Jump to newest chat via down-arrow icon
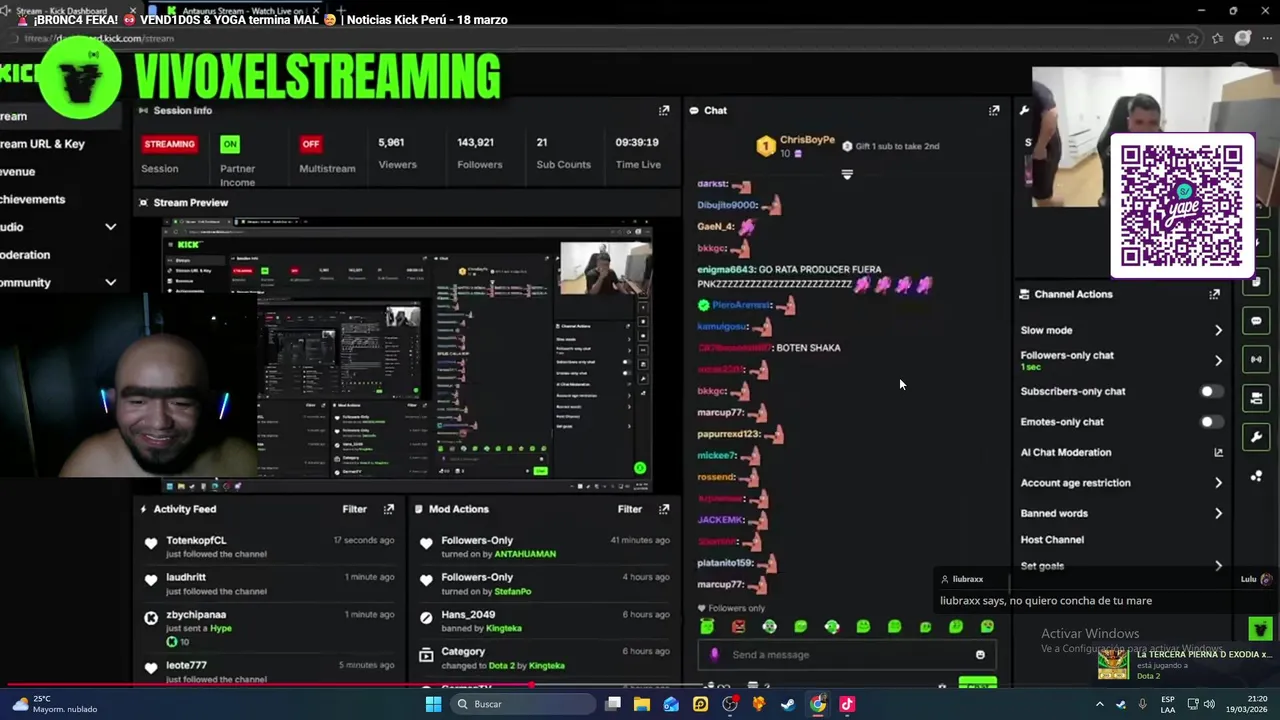This screenshot has width=1280, height=720. (x=847, y=174)
